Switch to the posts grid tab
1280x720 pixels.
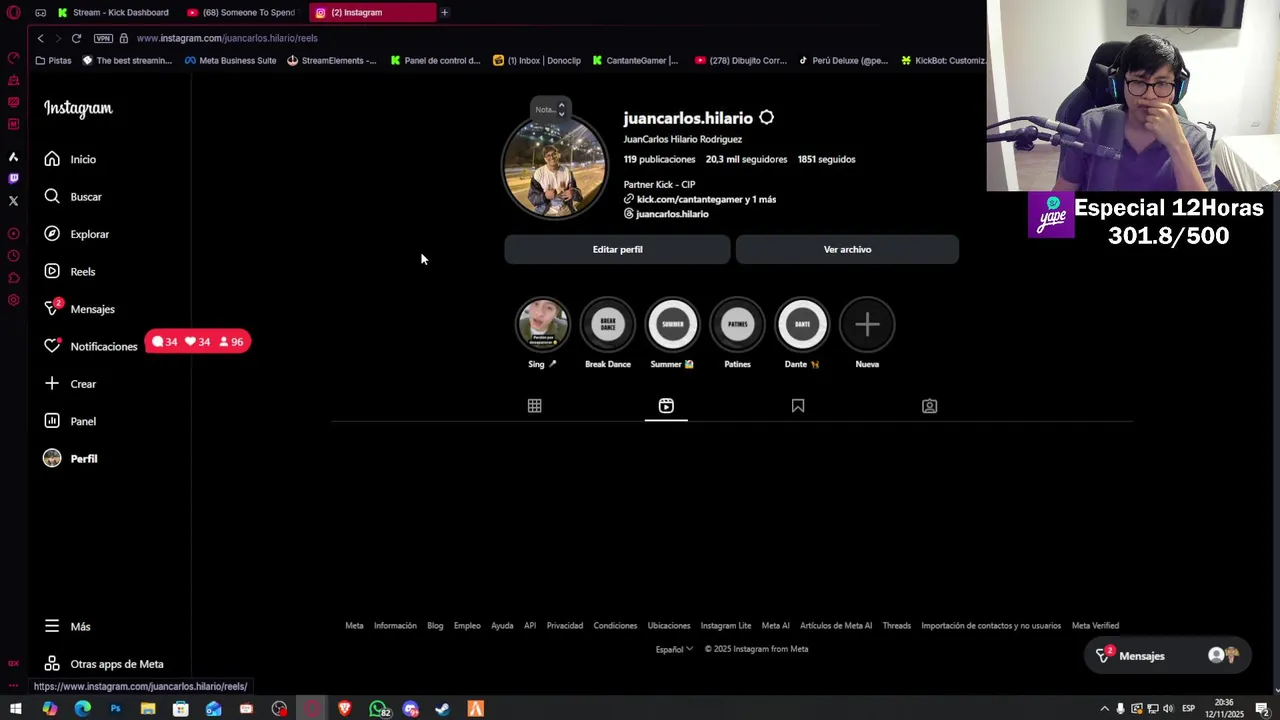coord(535,406)
